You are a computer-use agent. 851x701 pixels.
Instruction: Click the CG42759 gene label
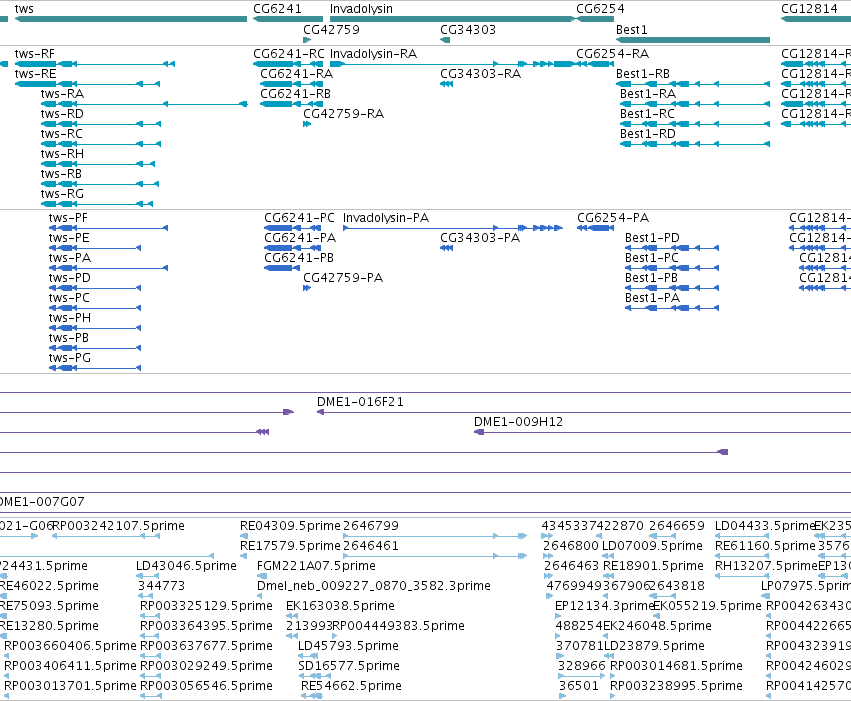332,29
